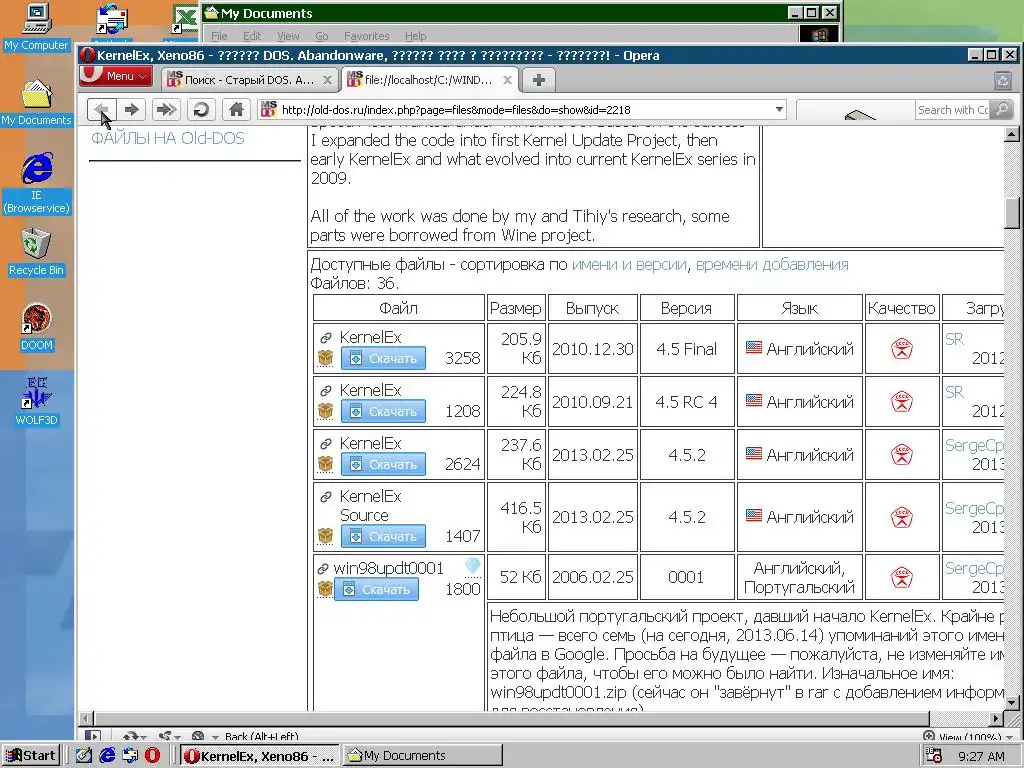Click Скачать for KernelEx 237.6 Кб file
Viewport: 1024px width, 768px height.
[x=383, y=464]
